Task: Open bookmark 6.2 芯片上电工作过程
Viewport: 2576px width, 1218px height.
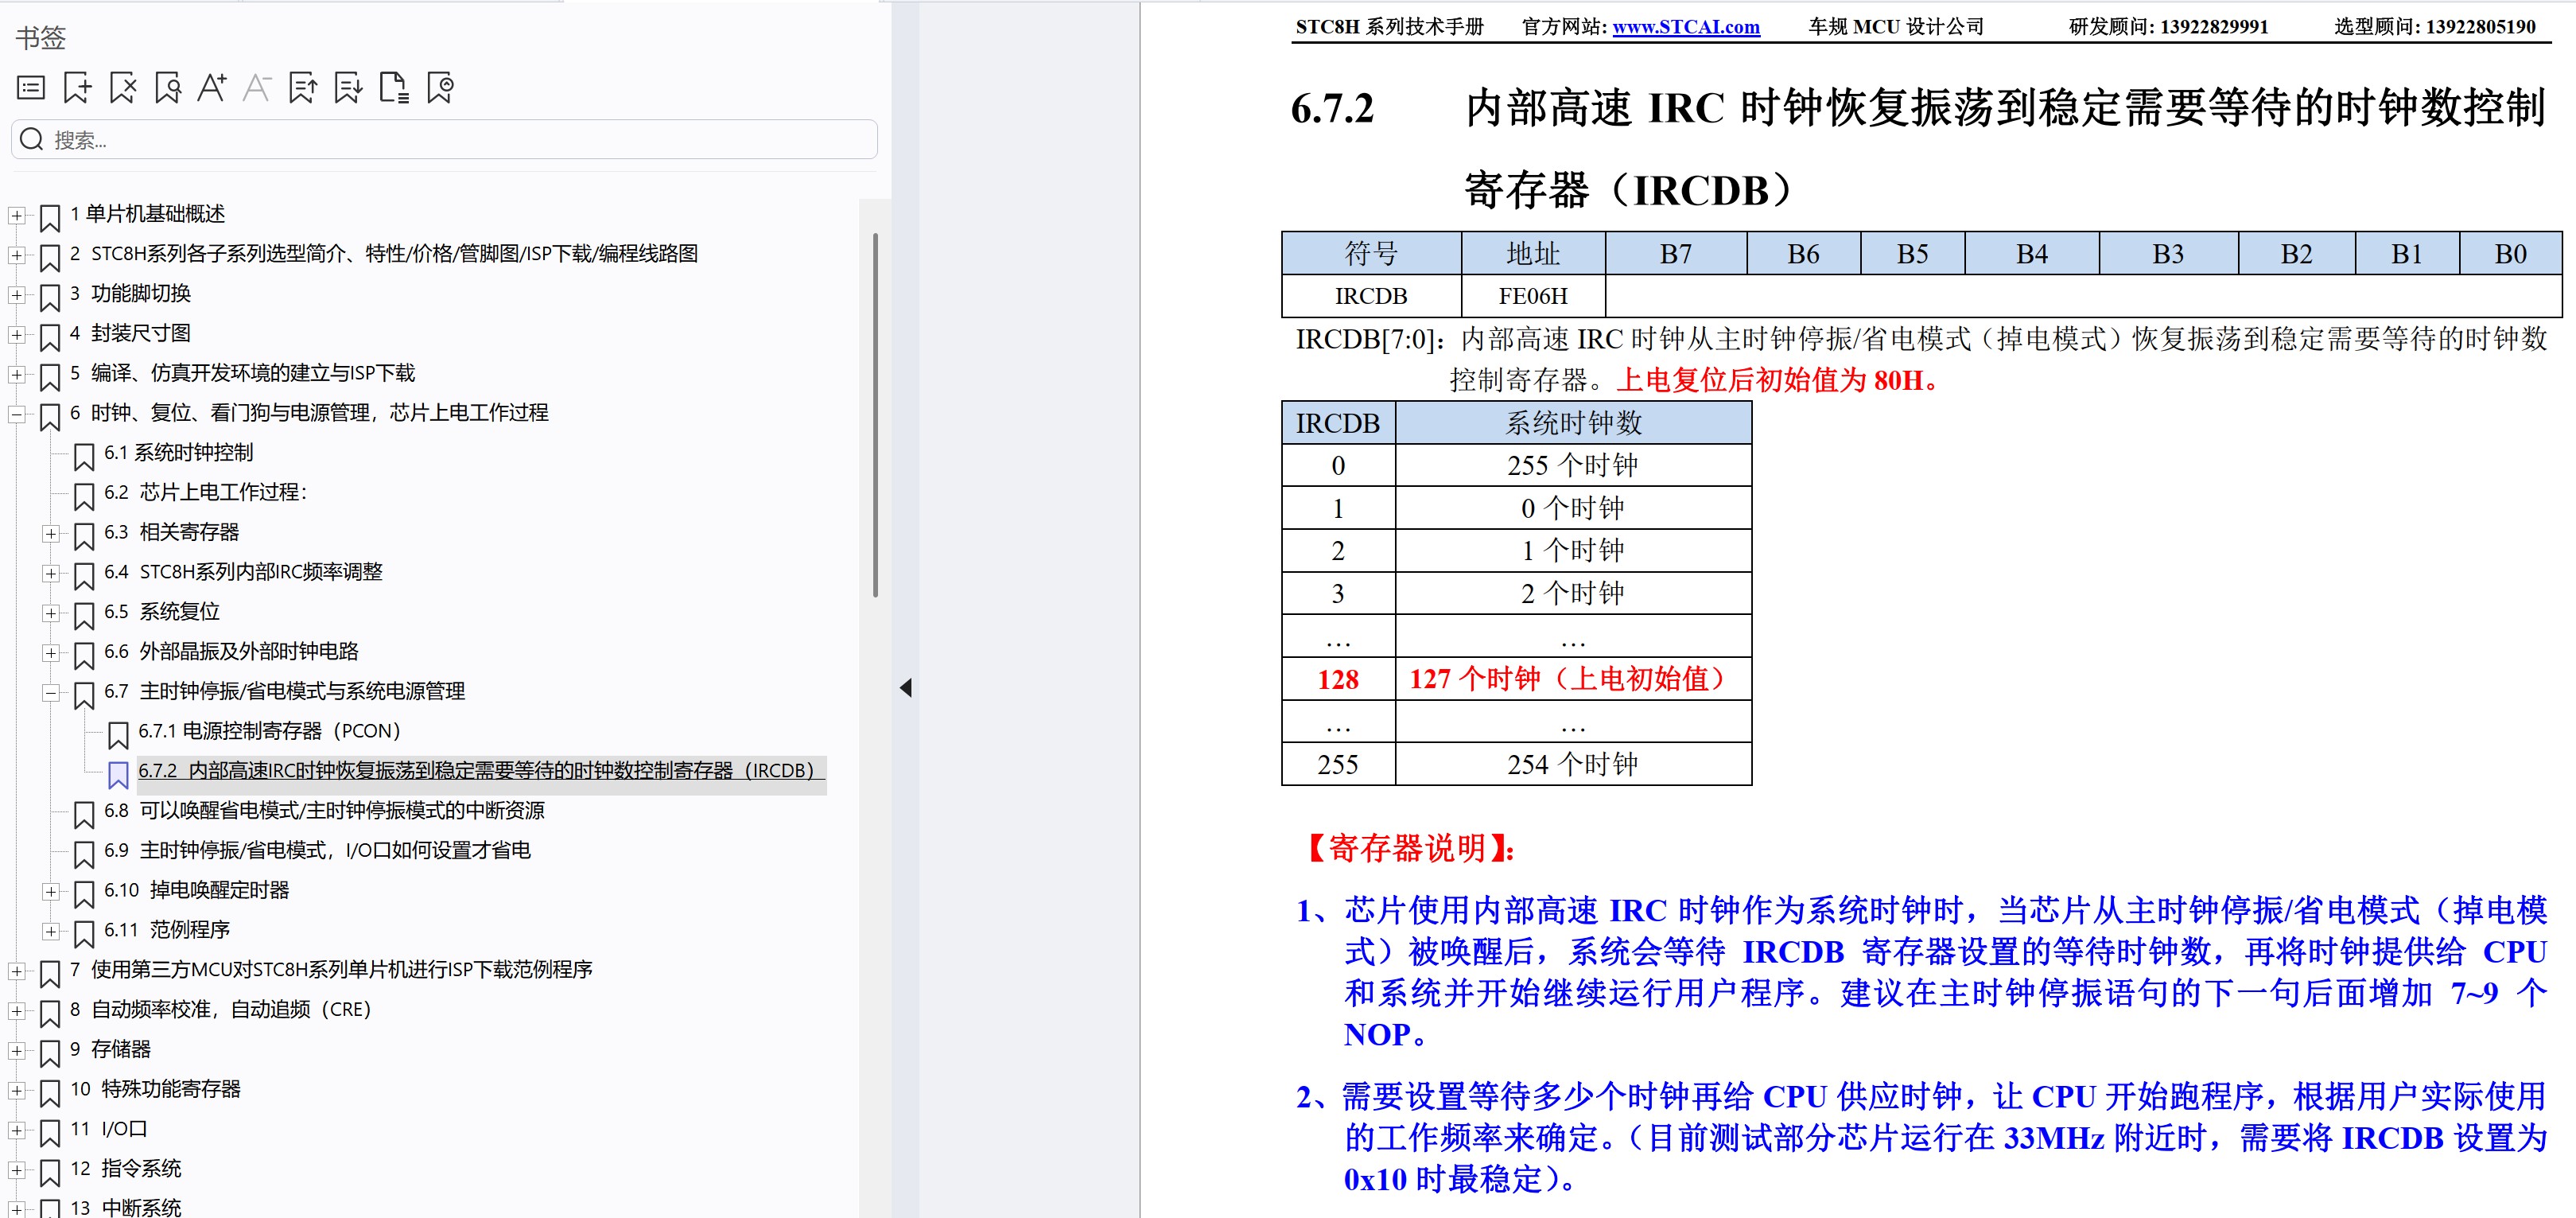Action: point(206,492)
